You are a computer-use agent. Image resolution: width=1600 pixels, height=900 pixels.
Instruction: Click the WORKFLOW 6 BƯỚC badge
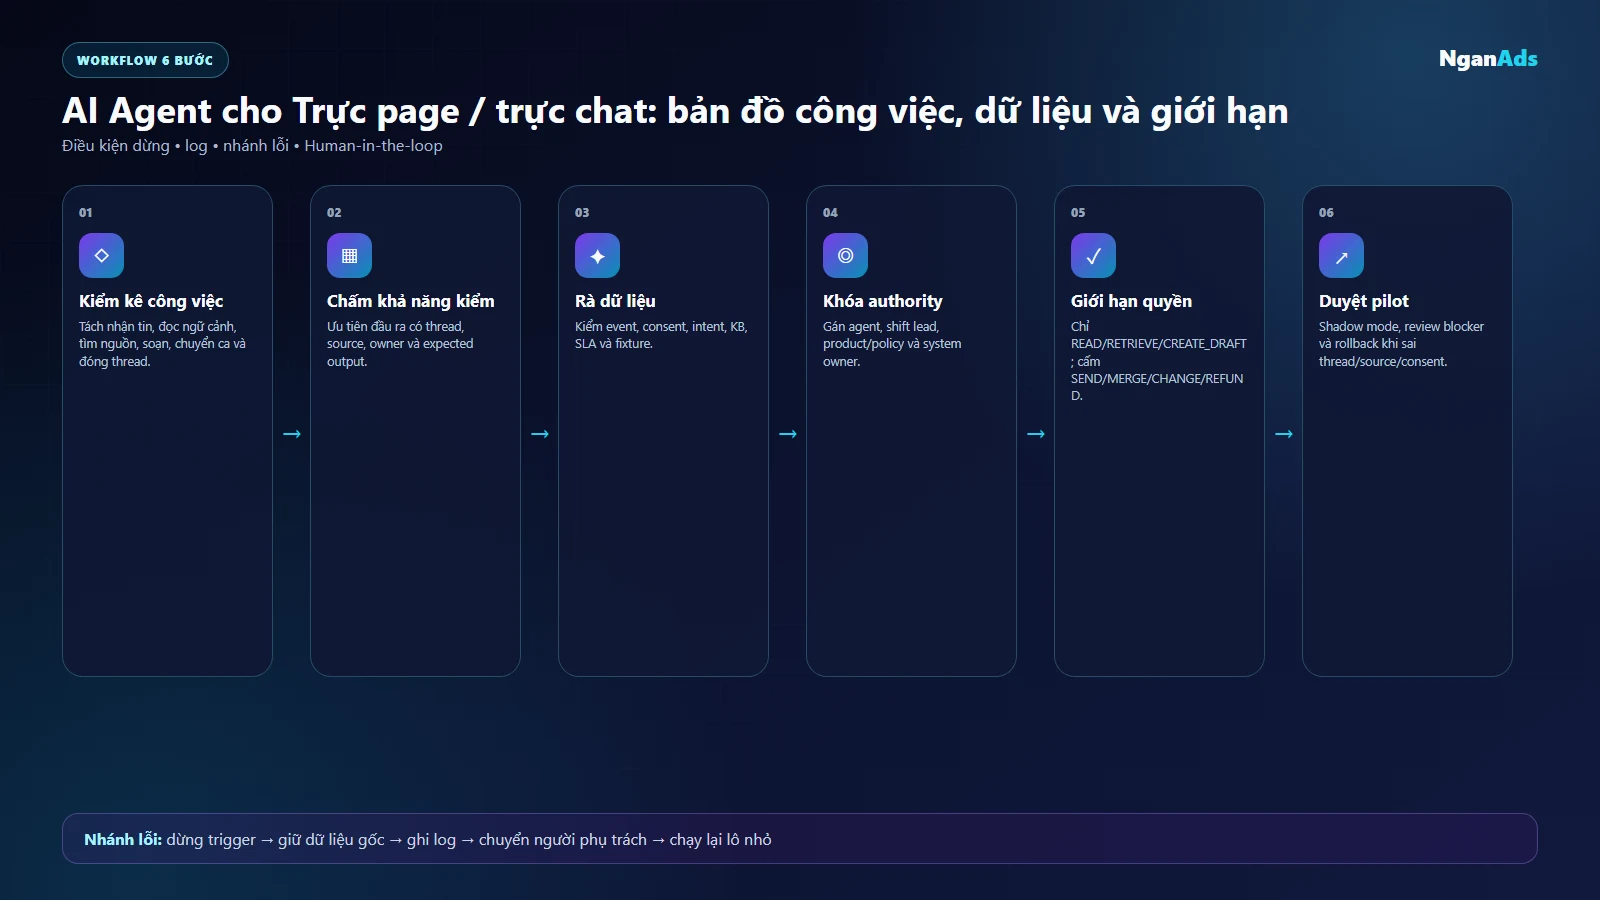pyautogui.click(x=145, y=60)
